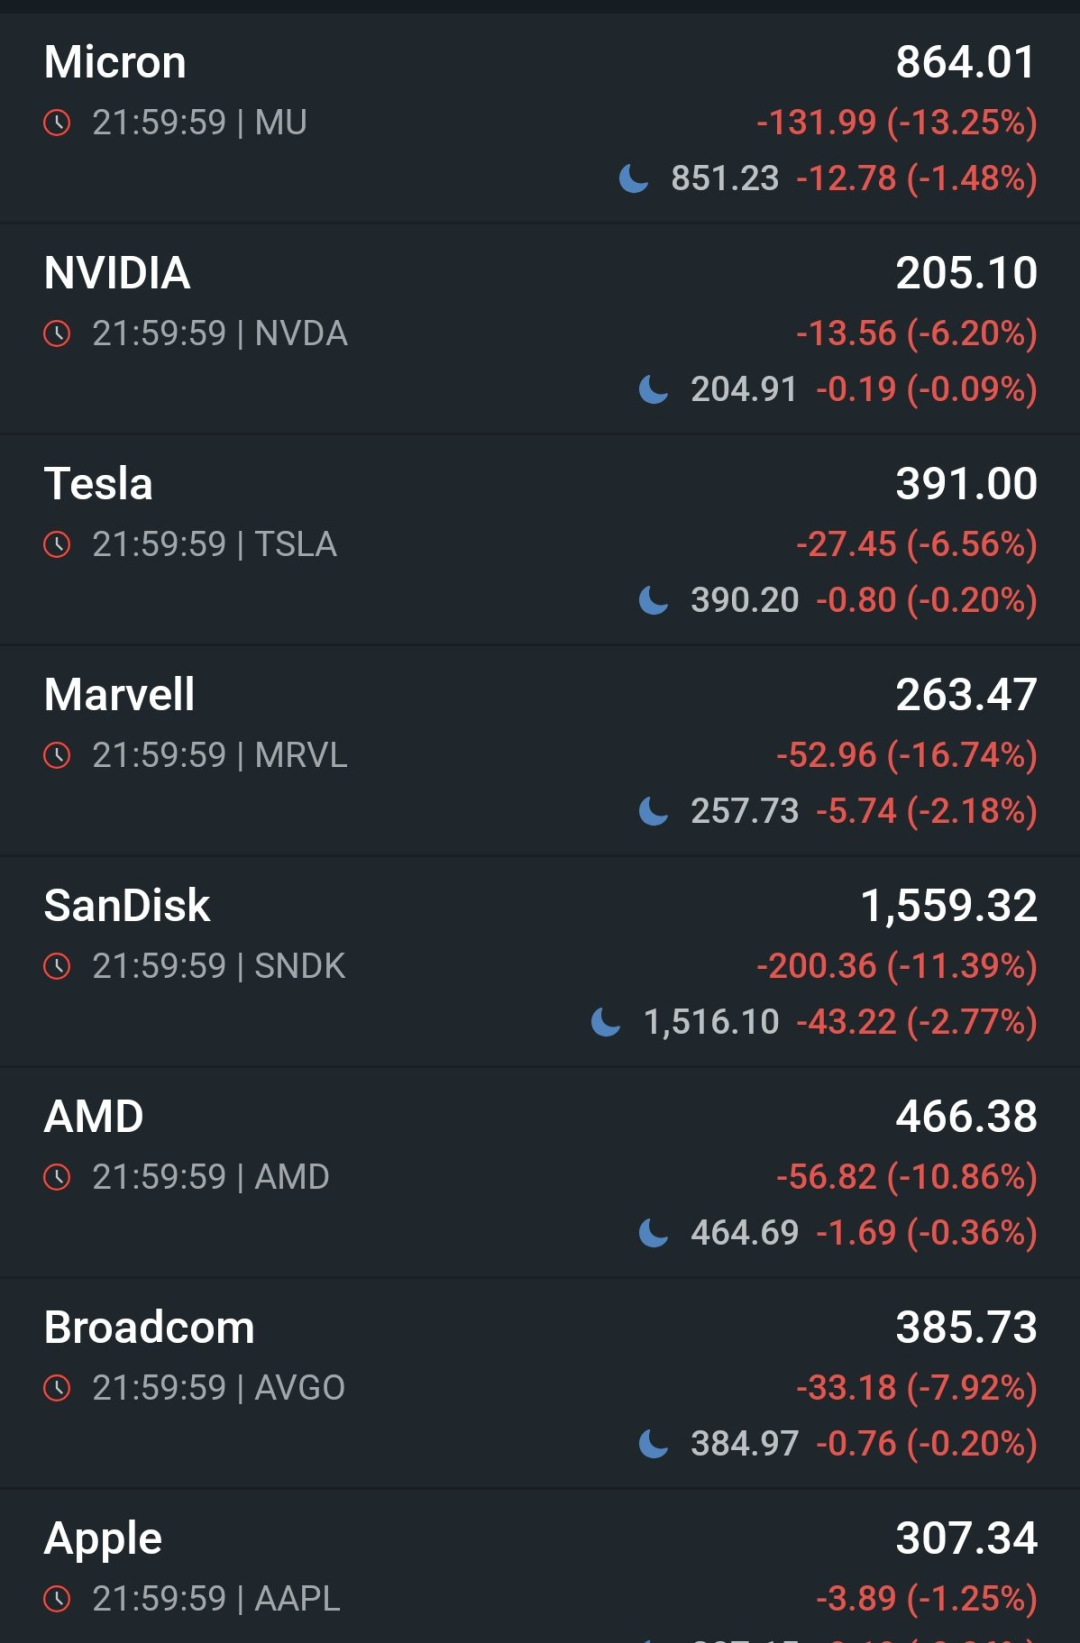
Task: Open the NVIDIA stock name
Action: tap(117, 273)
